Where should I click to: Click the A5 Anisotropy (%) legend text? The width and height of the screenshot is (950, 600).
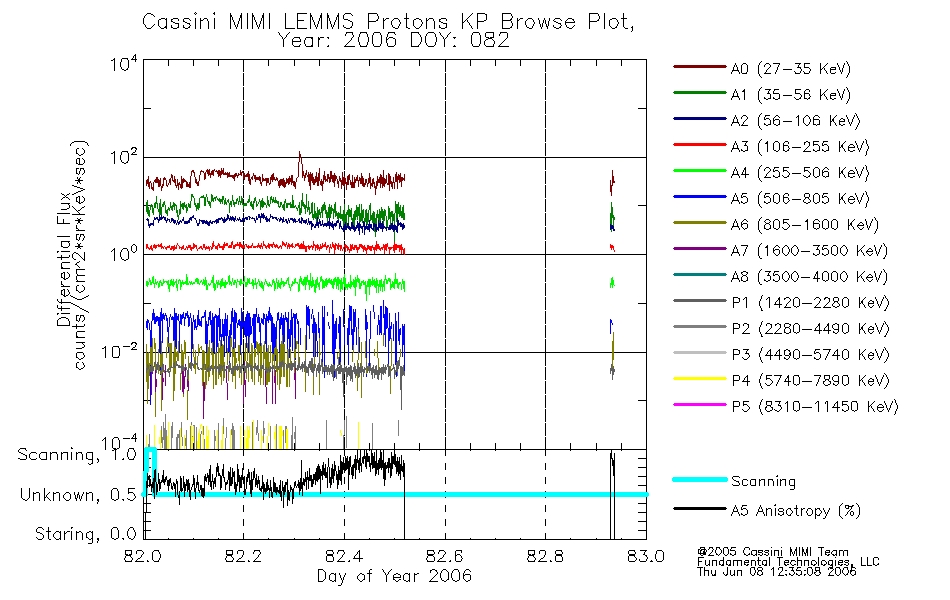pyautogui.click(x=796, y=511)
